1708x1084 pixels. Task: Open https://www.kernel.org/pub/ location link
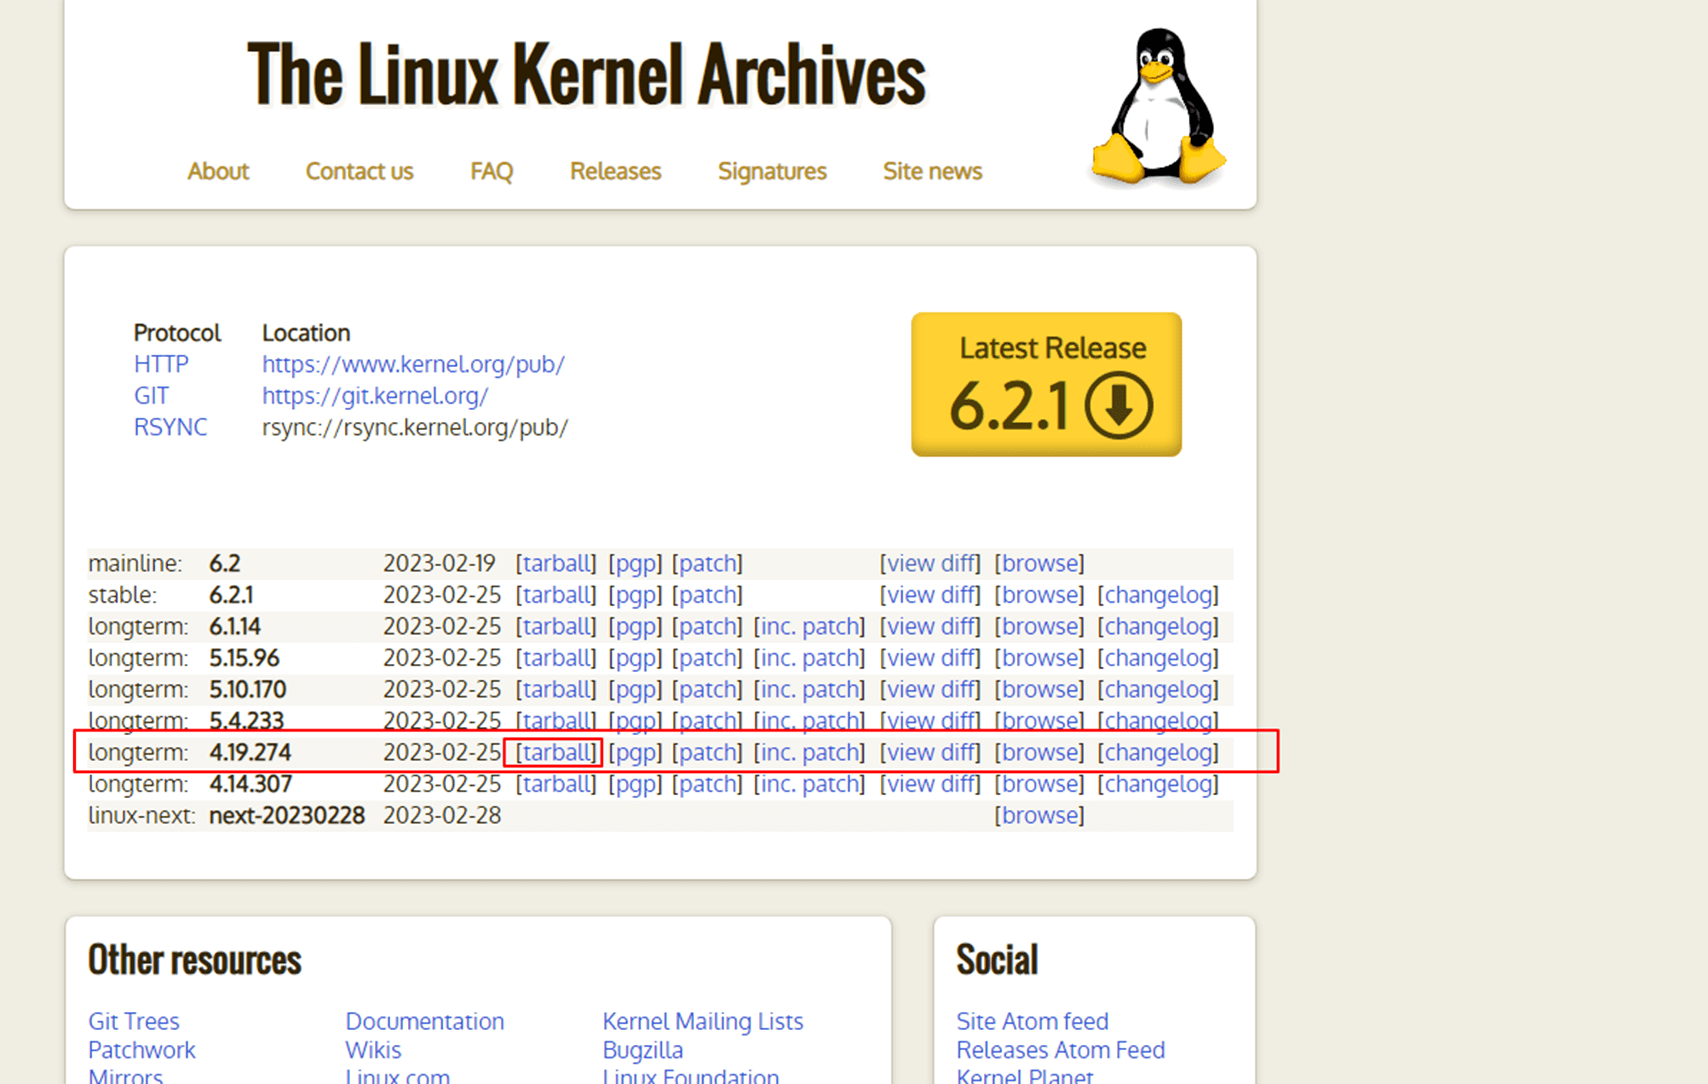click(413, 364)
